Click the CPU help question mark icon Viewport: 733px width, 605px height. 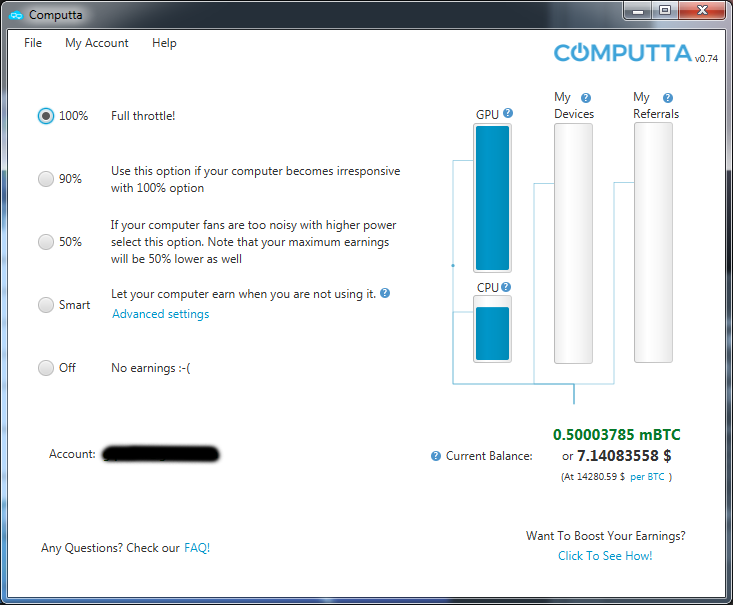tap(506, 287)
